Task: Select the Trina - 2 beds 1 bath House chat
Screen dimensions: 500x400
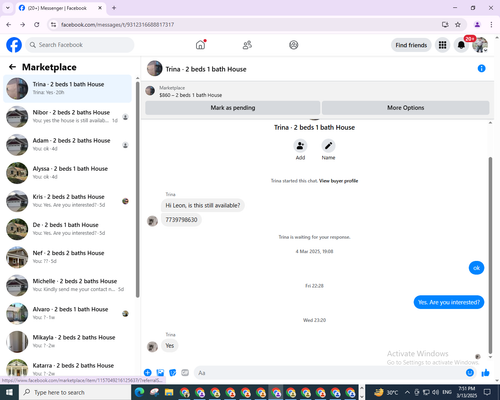Action: pos(67,89)
